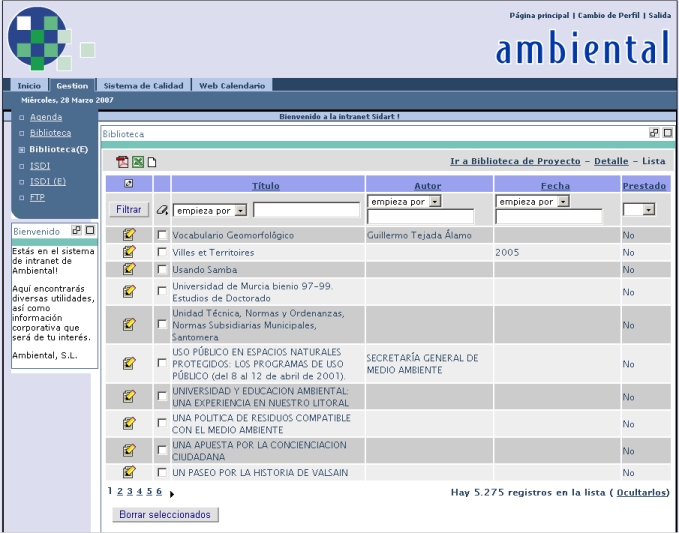Click the Autor filter text field
The image size is (679, 533).
coord(420,216)
